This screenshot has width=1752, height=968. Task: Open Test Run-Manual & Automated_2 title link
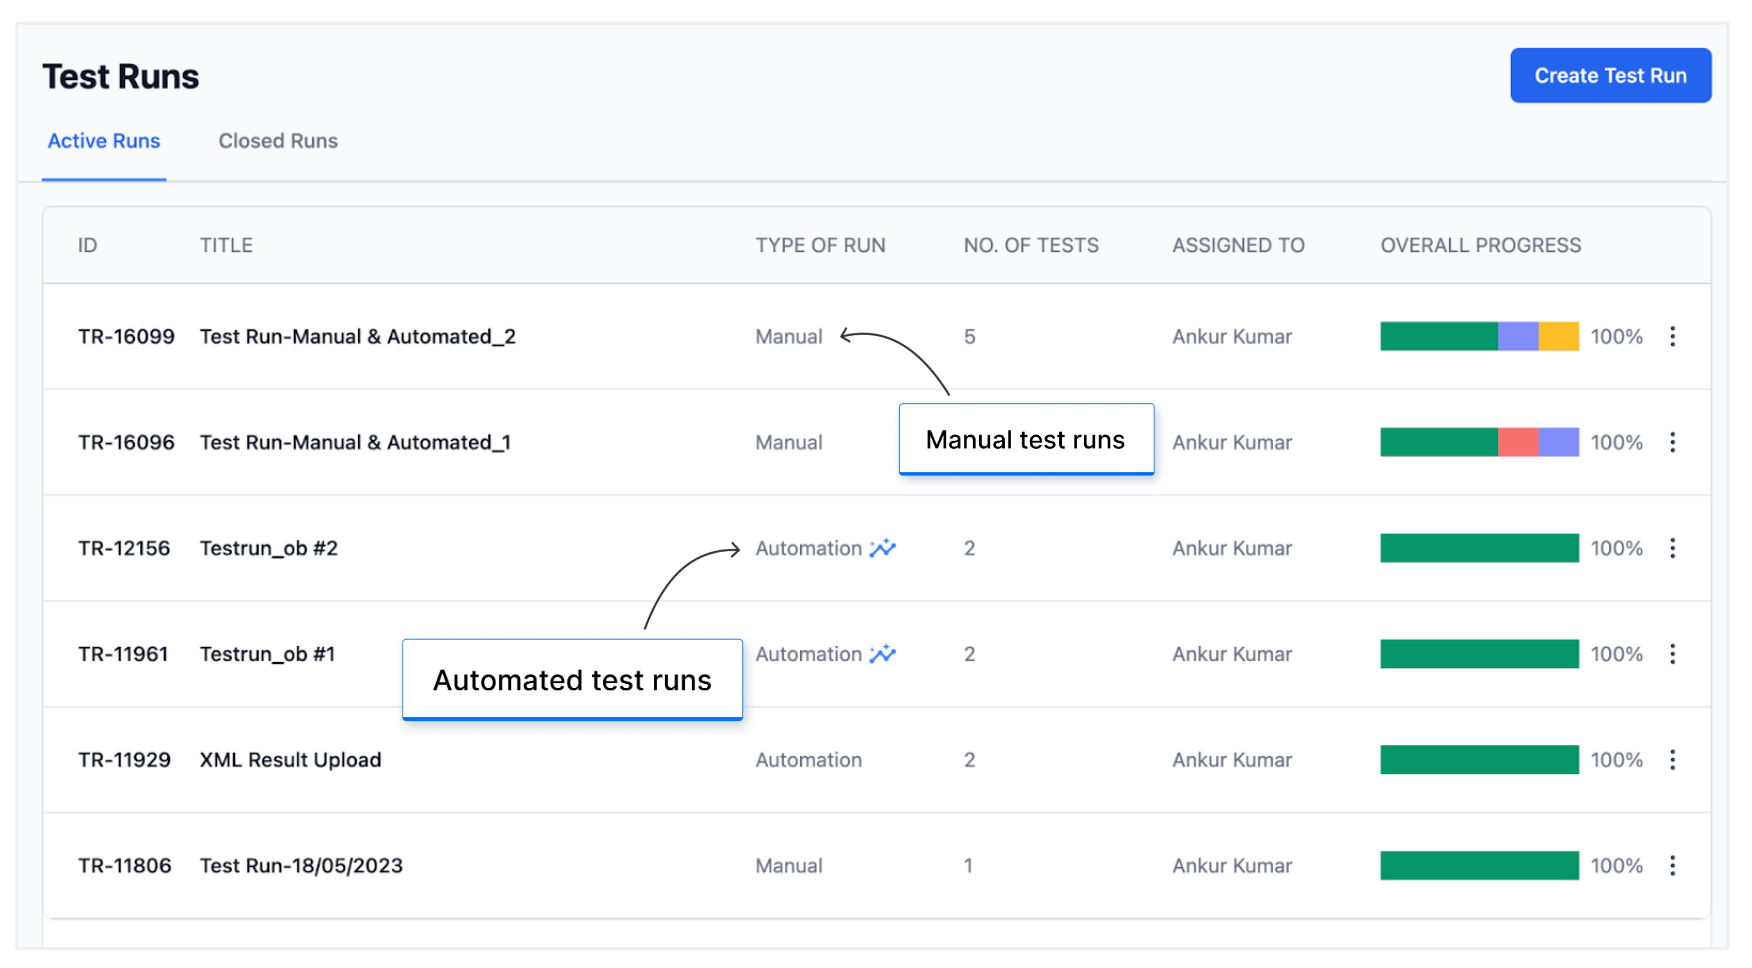click(357, 337)
